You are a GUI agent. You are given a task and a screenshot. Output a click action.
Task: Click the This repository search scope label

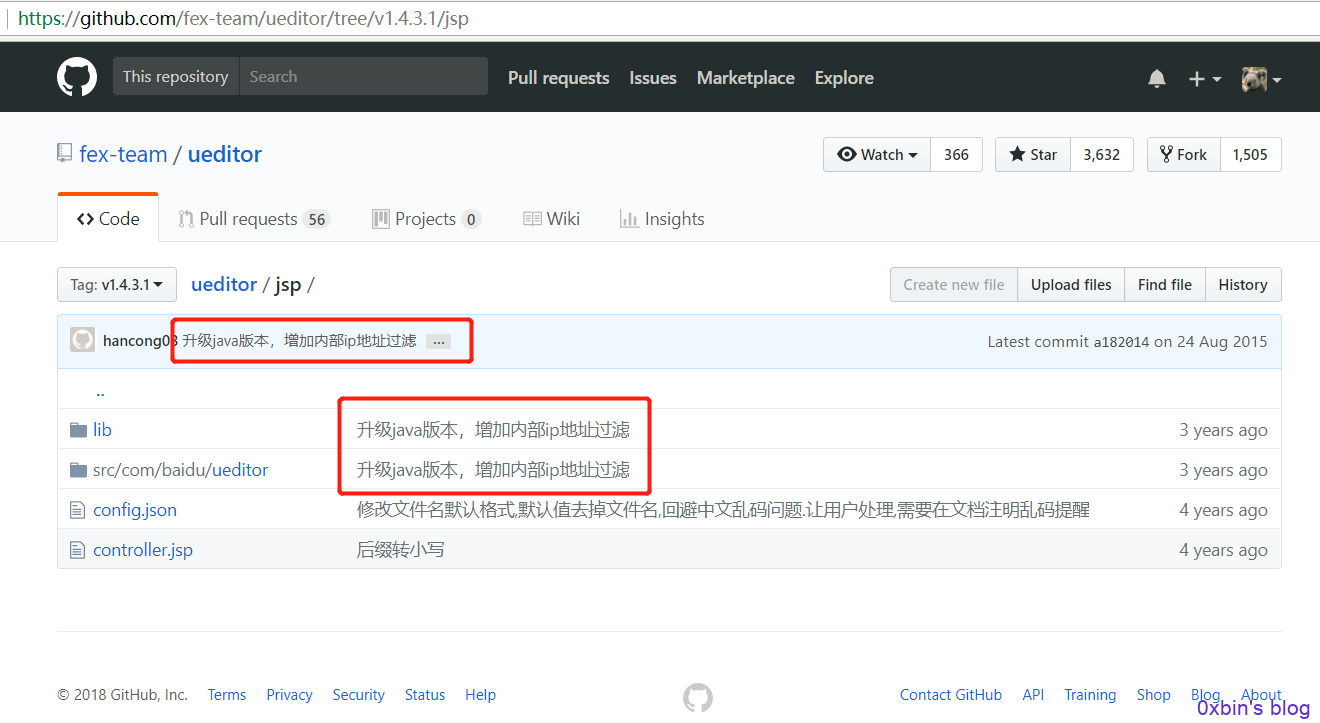pyautogui.click(x=176, y=76)
